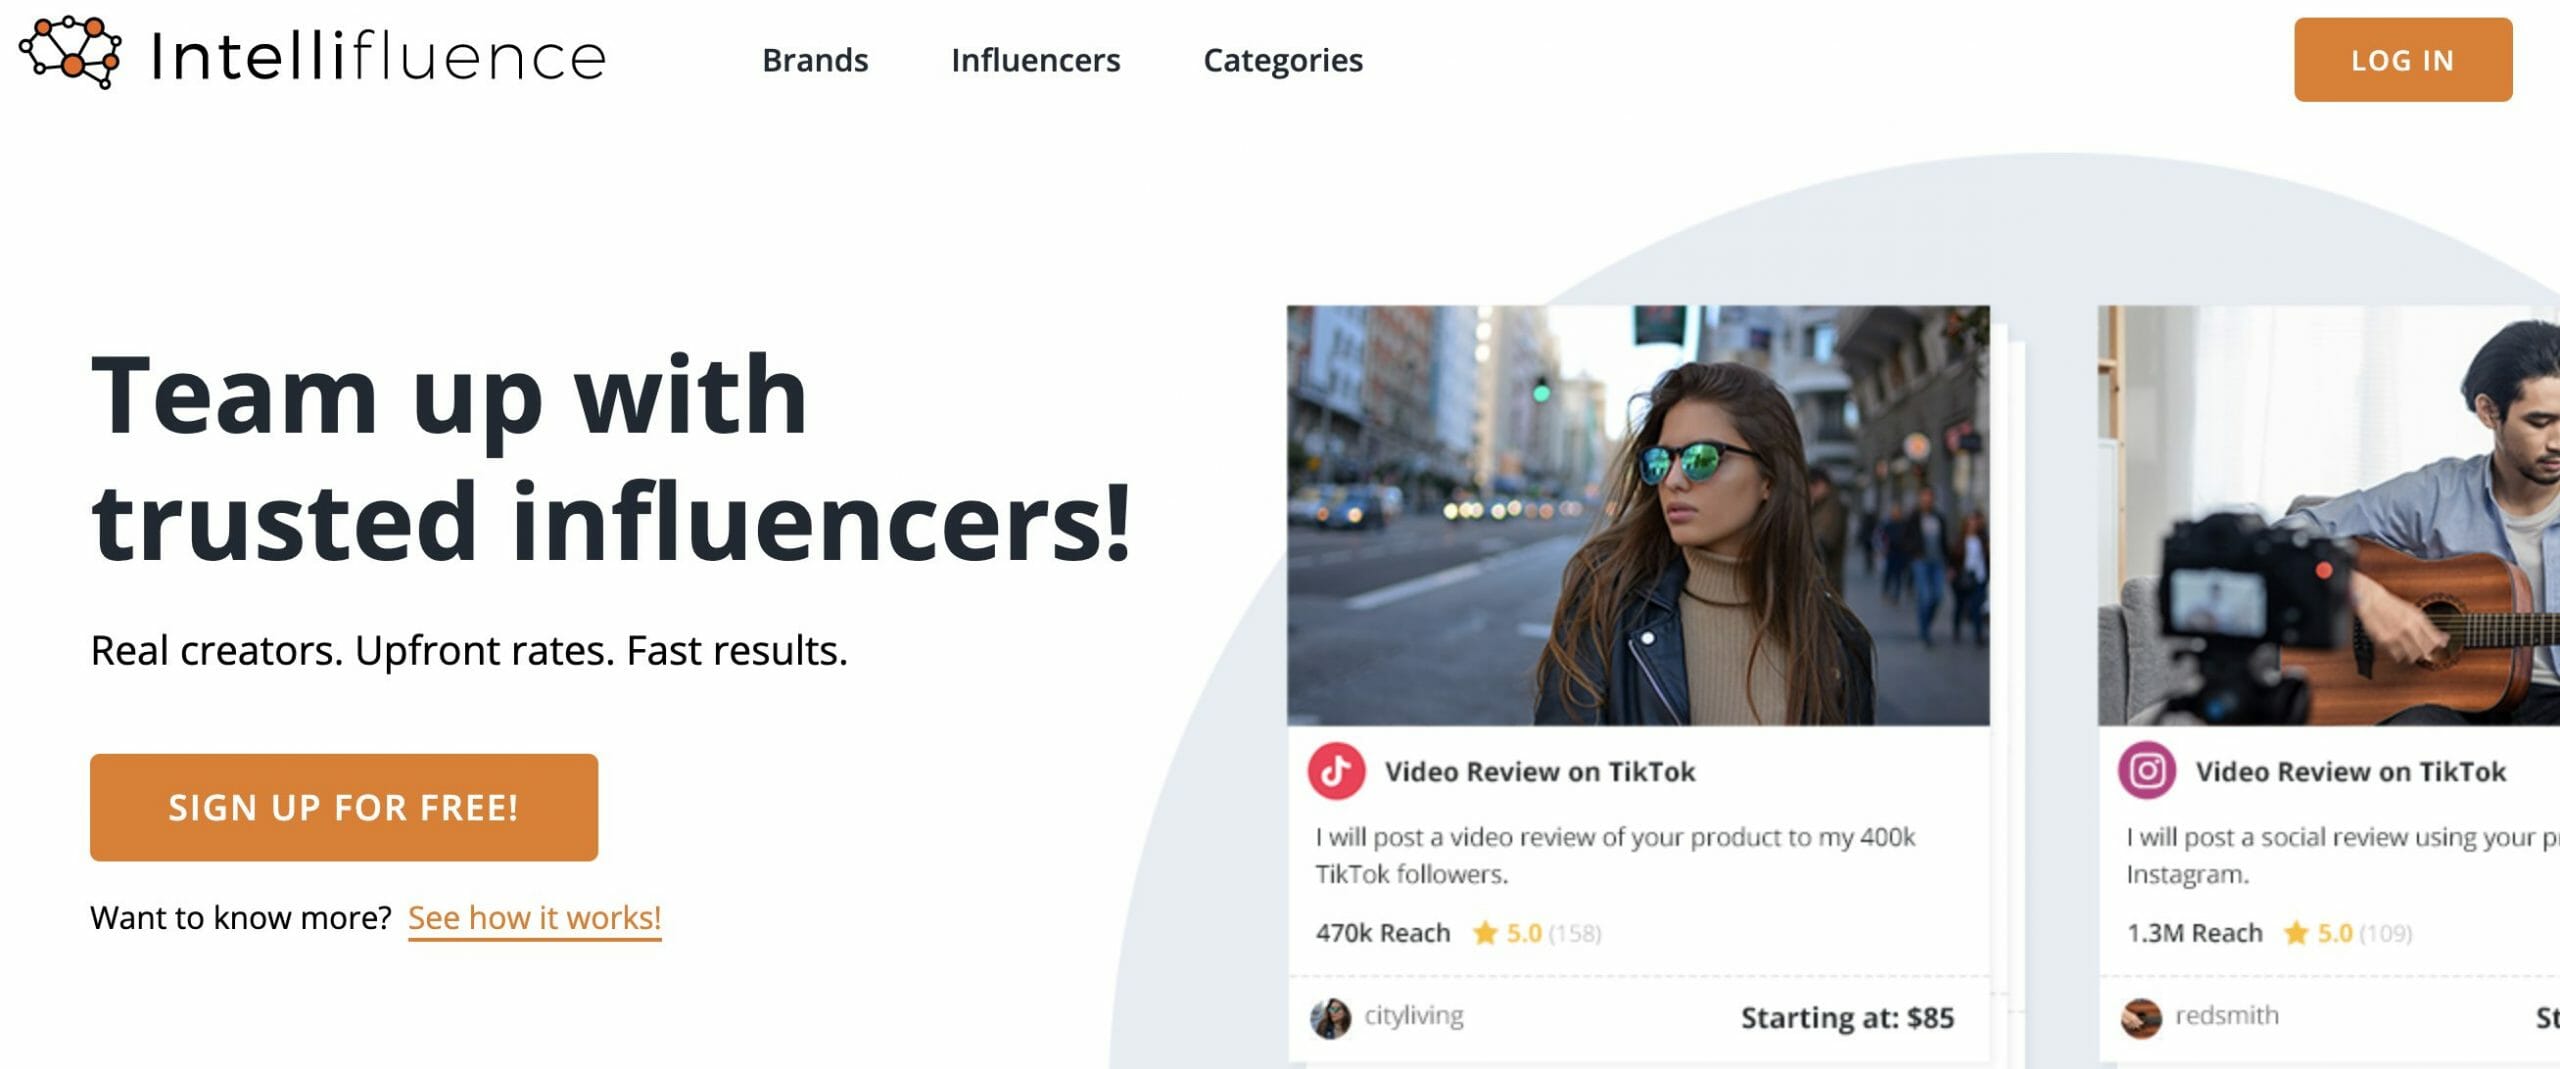The width and height of the screenshot is (2560, 1069).
Task: Click the Instagram icon on second card
Action: click(x=2147, y=771)
